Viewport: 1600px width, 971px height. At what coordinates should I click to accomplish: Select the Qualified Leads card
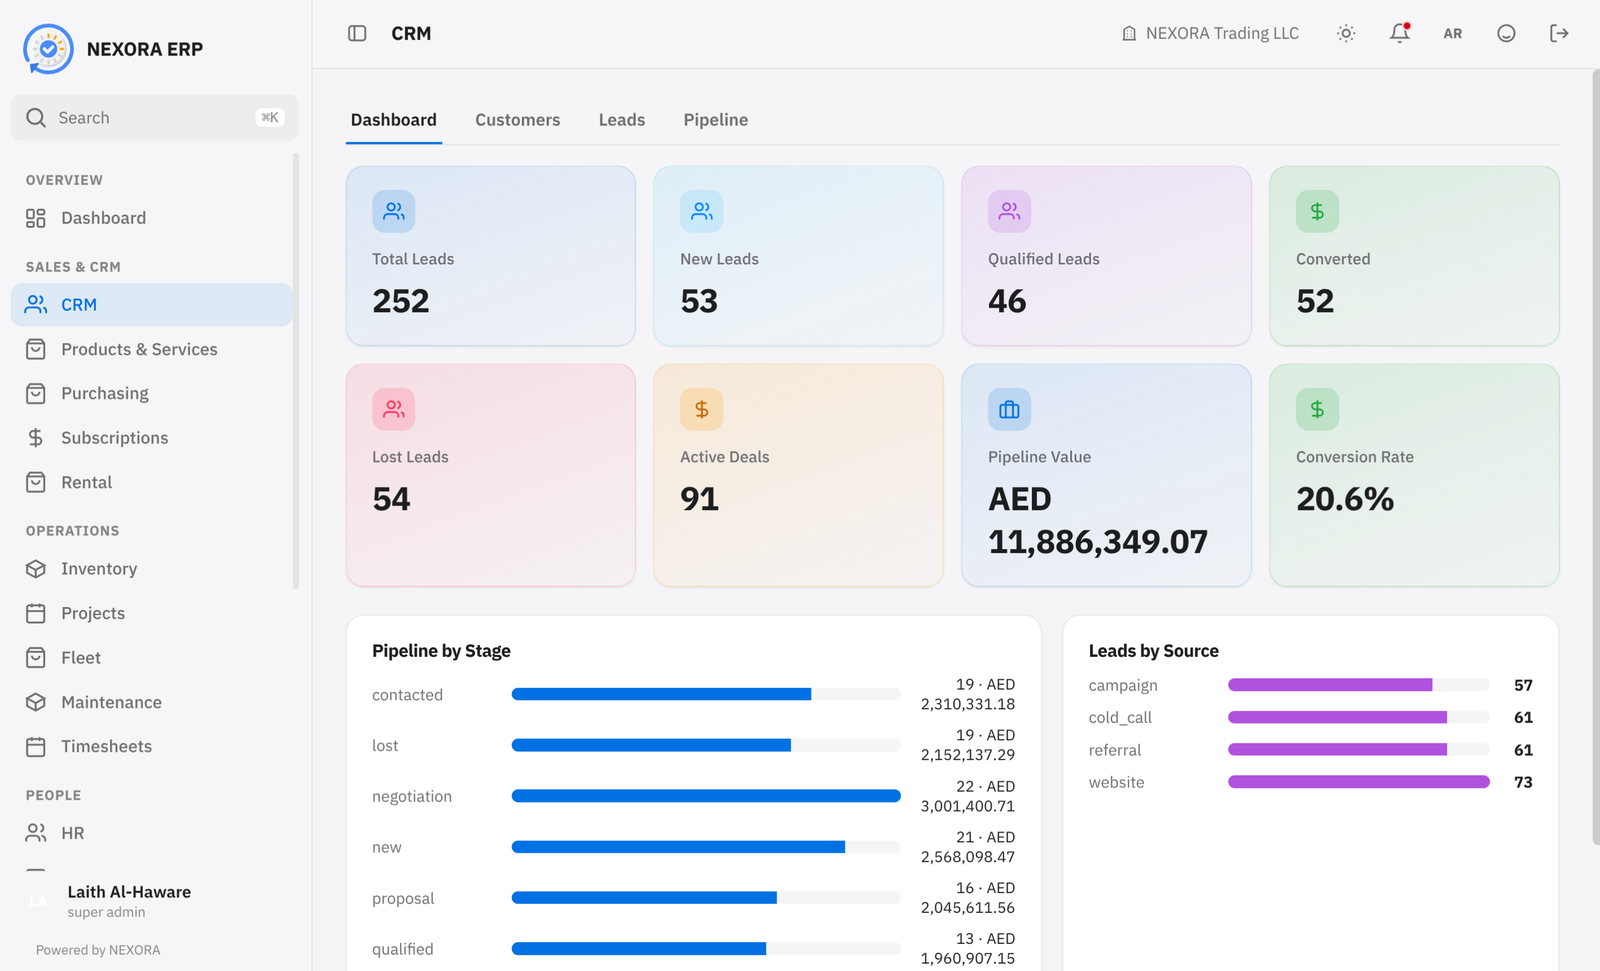click(x=1106, y=256)
